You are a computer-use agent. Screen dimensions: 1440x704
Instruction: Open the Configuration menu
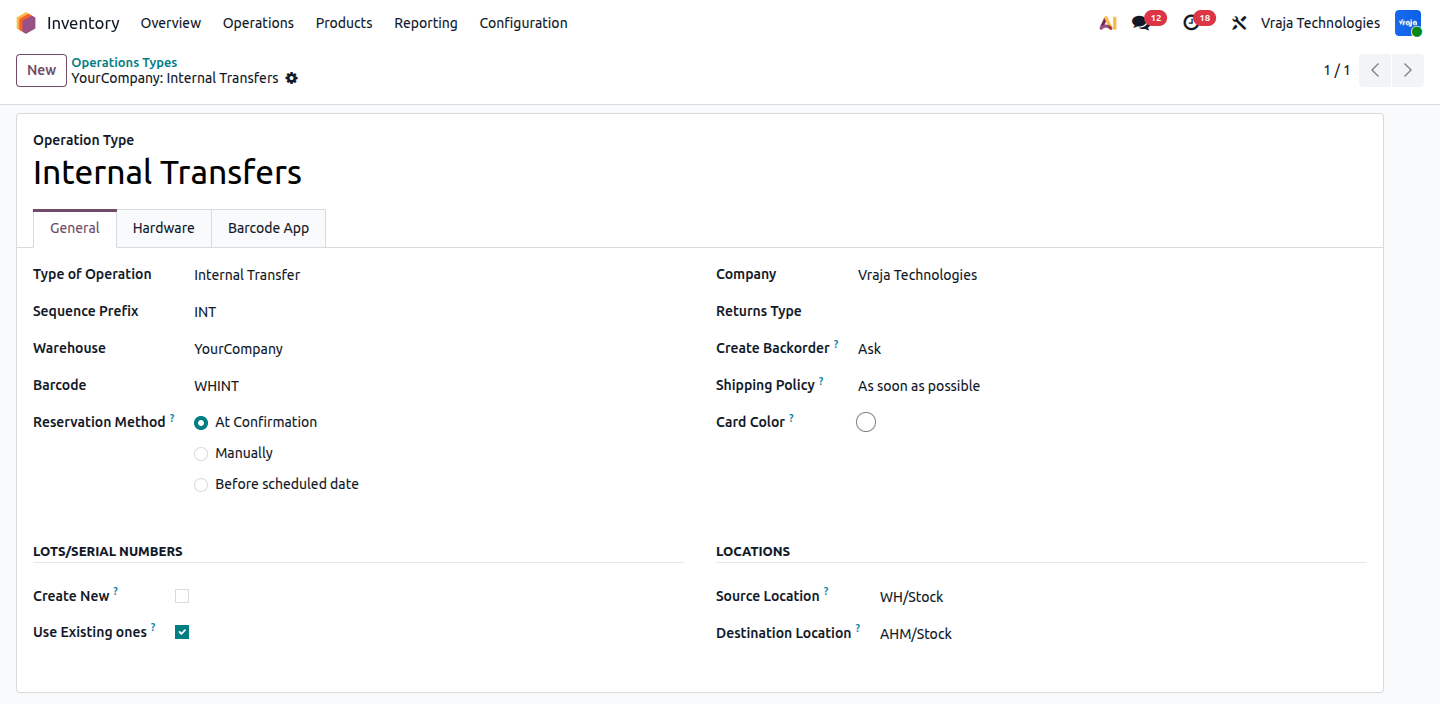[523, 23]
